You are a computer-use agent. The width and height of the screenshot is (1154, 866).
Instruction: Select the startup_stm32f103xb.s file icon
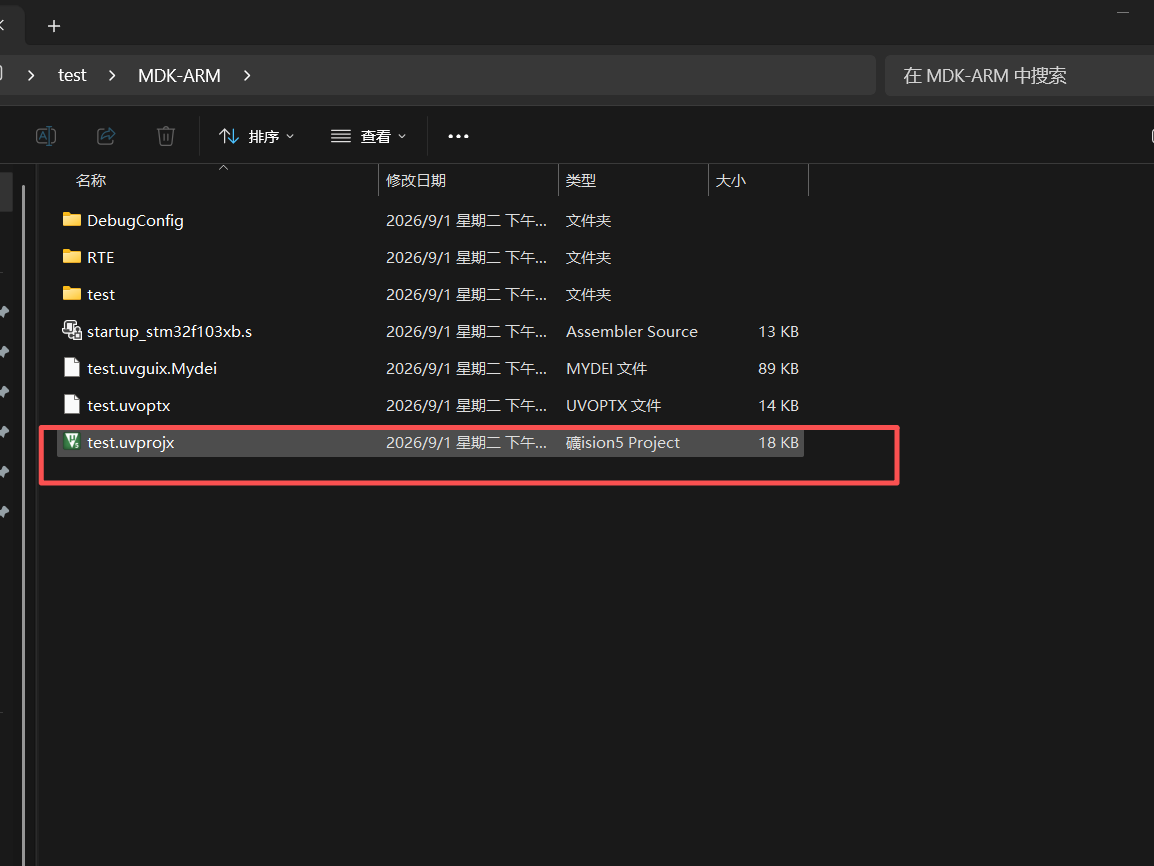point(71,330)
